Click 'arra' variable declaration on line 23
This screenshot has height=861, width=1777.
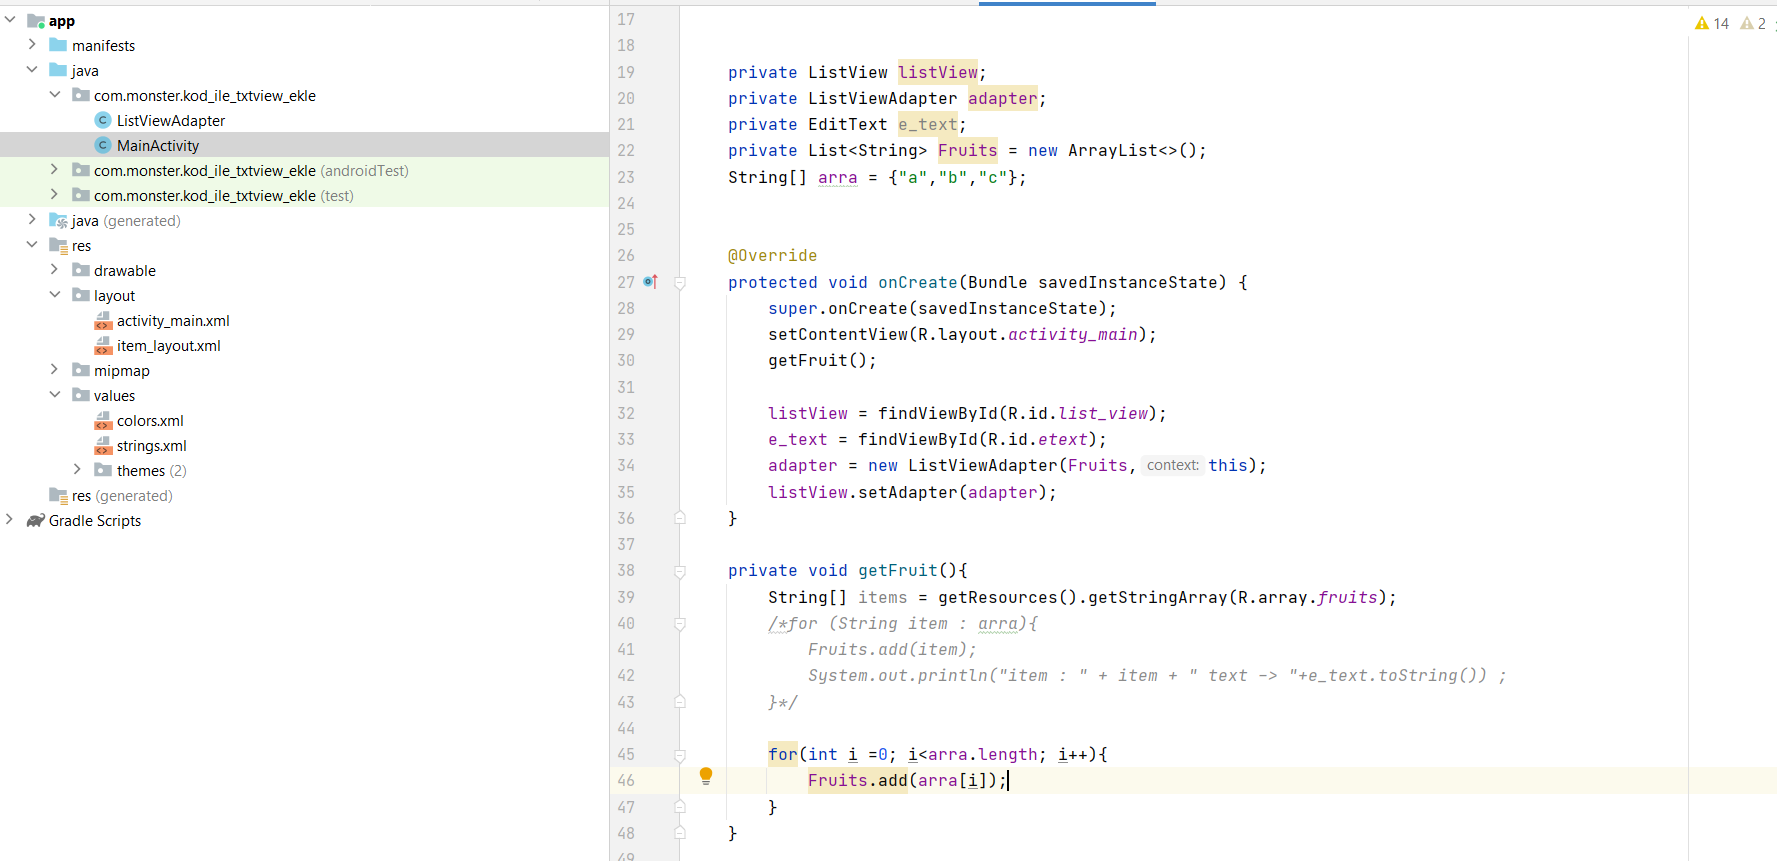click(x=838, y=177)
